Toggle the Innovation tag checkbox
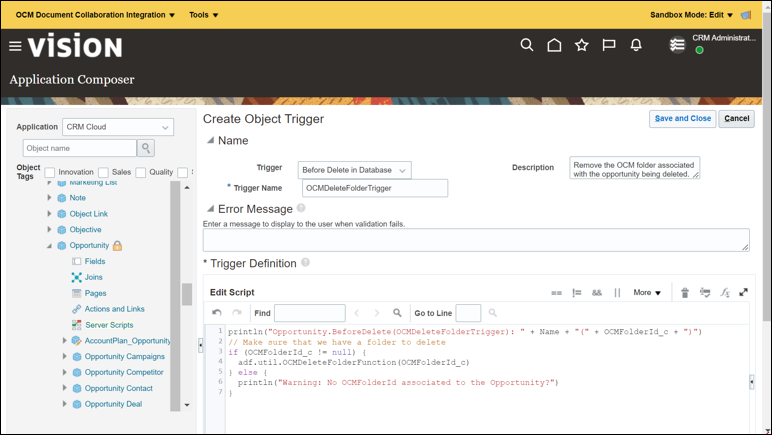The width and height of the screenshot is (772, 435). point(50,172)
